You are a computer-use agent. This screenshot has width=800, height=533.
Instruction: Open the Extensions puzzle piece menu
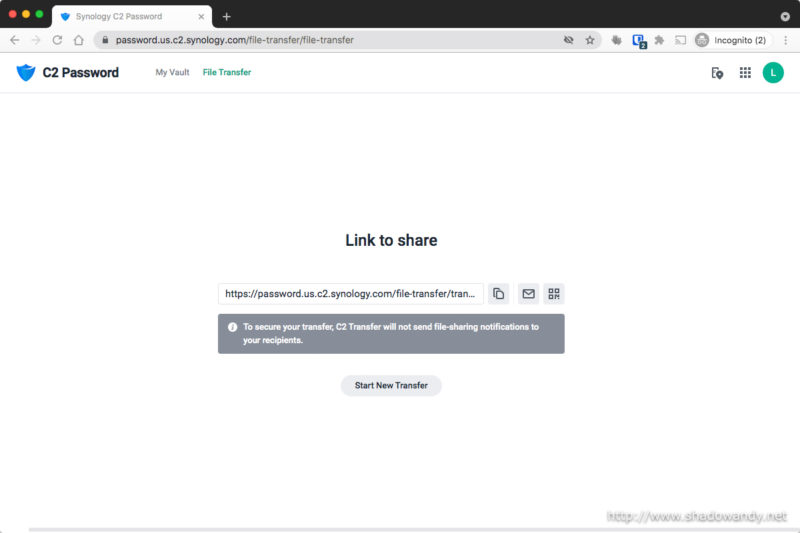[x=659, y=40]
